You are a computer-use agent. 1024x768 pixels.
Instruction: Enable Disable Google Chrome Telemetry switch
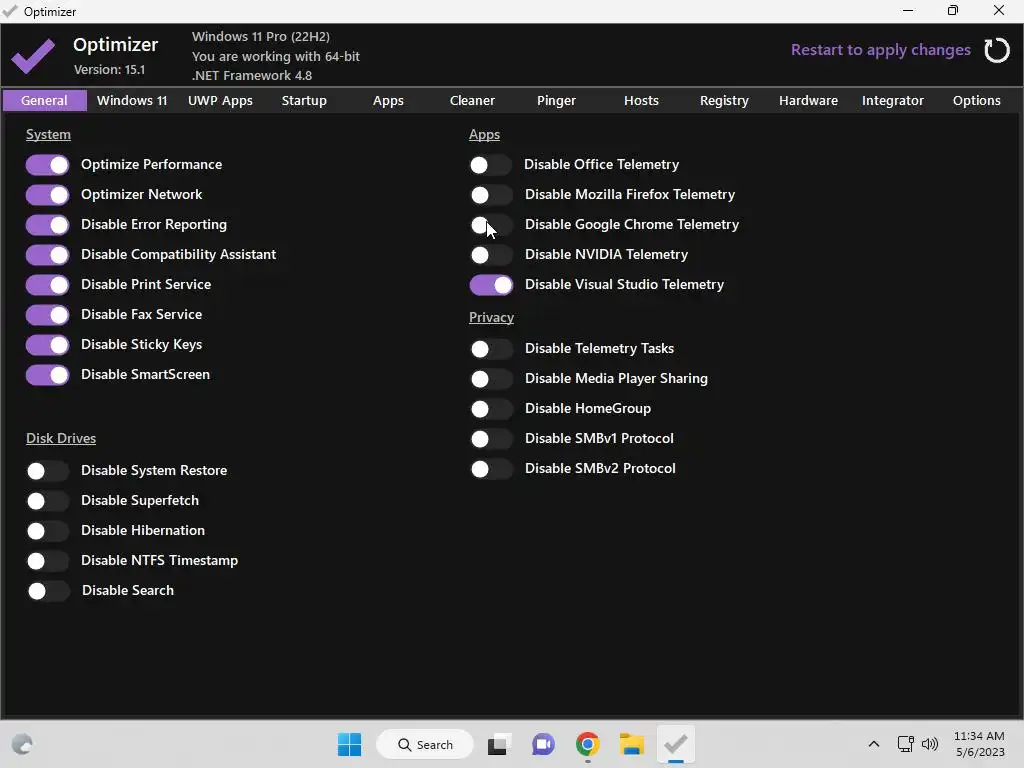pyautogui.click(x=491, y=225)
